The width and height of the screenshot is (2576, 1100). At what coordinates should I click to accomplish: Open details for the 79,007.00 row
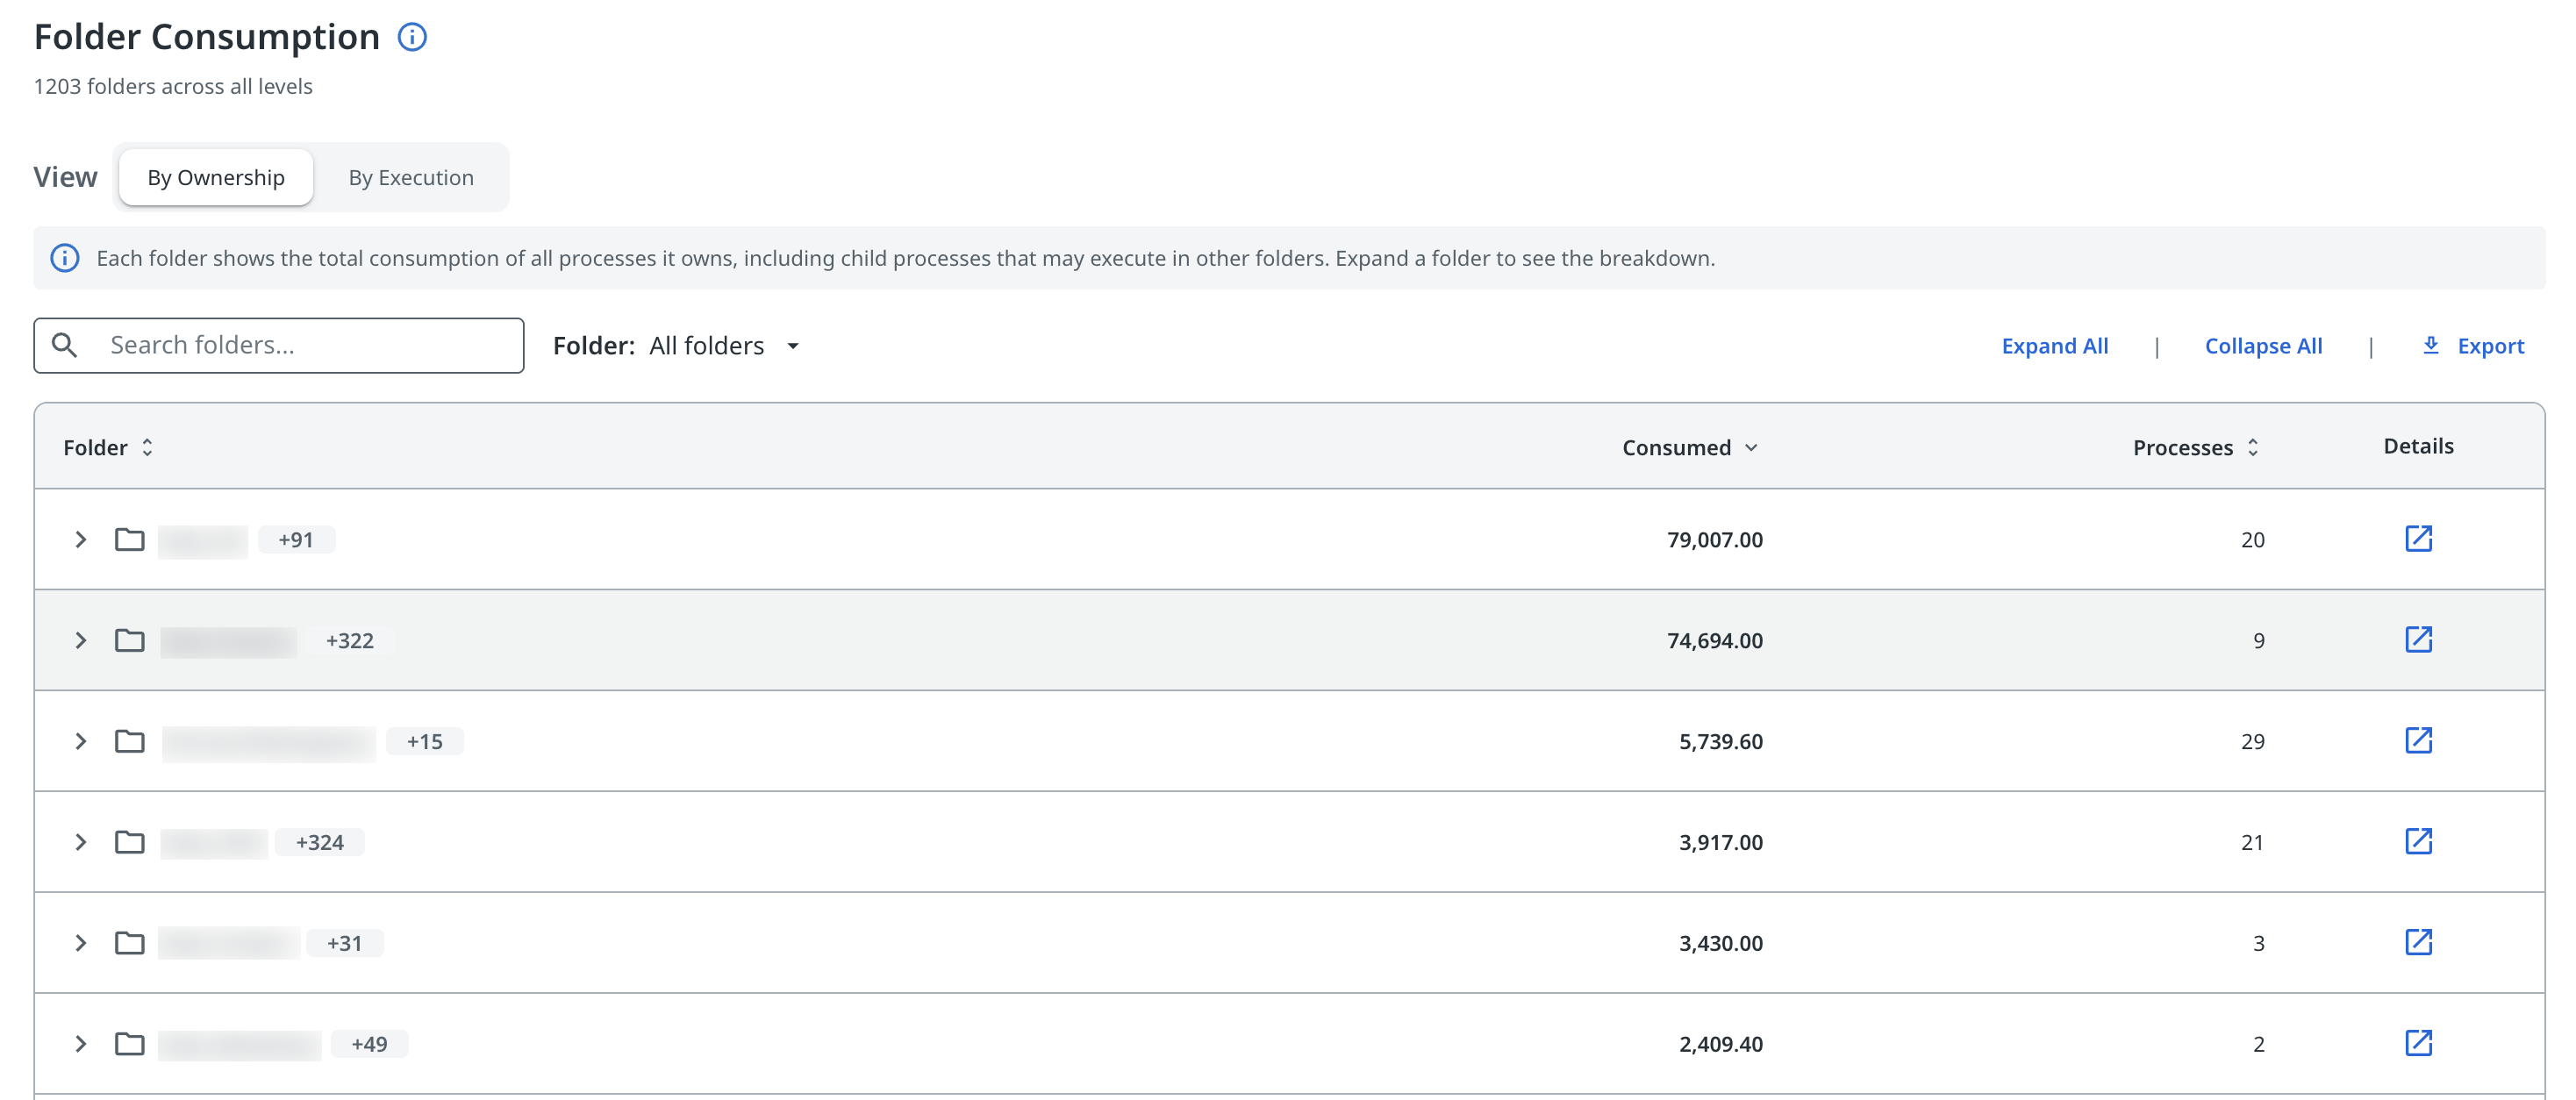[2418, 539]
